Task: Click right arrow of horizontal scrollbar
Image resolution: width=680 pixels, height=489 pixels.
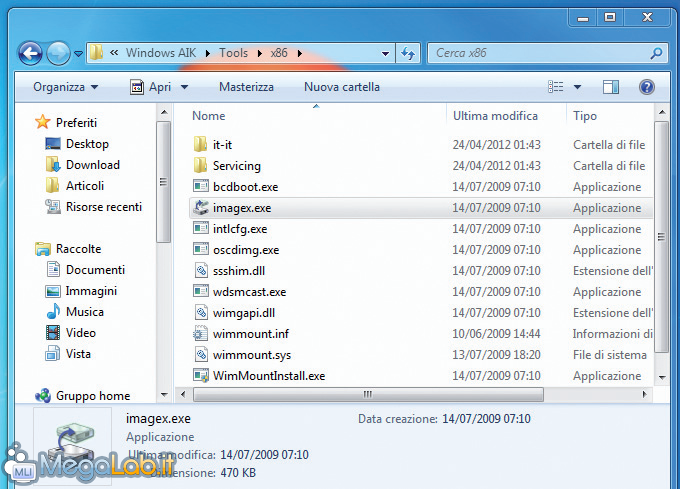Action: (644, 394)
